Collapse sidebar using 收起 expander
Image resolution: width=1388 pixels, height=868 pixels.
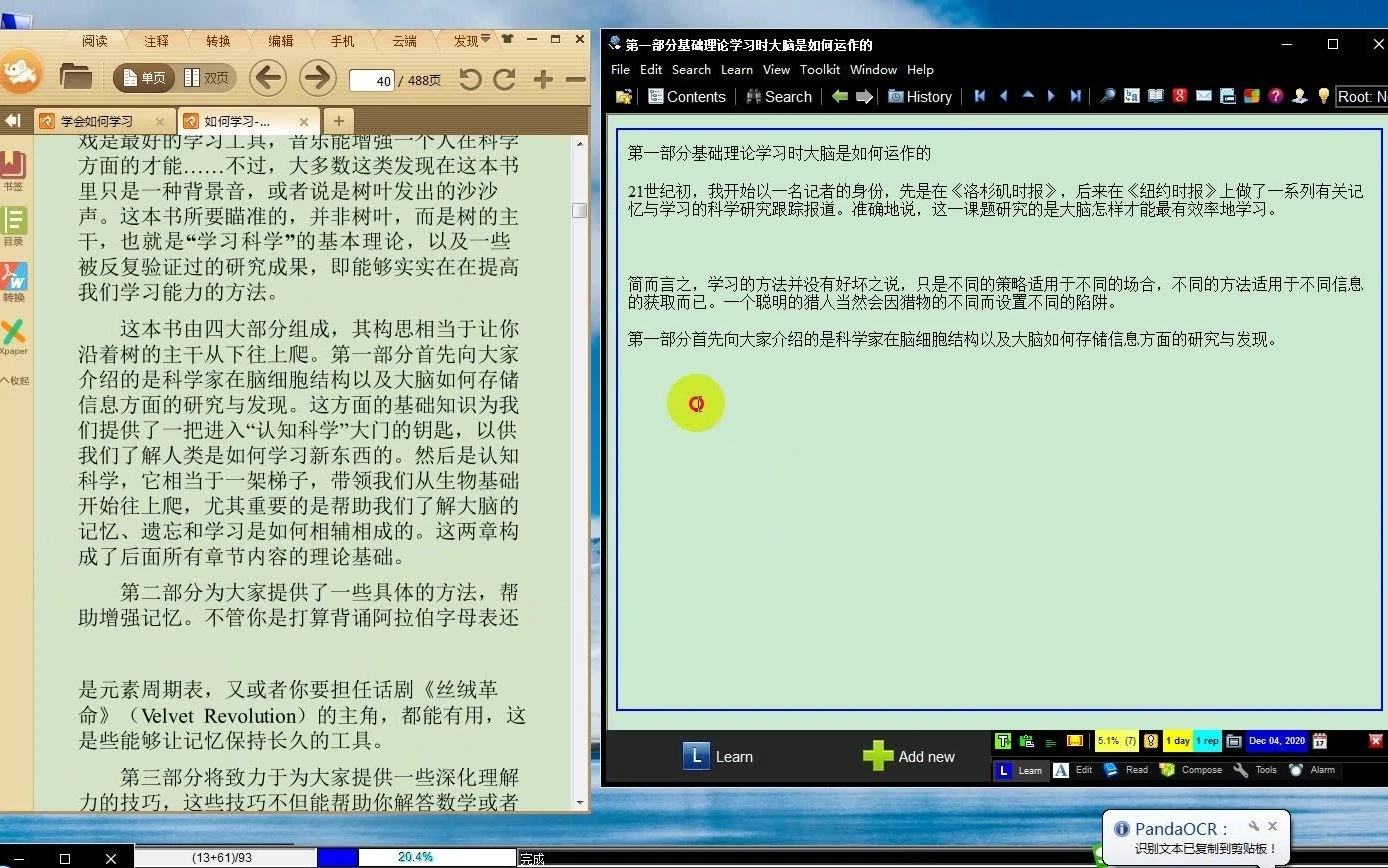pos(14,381)
